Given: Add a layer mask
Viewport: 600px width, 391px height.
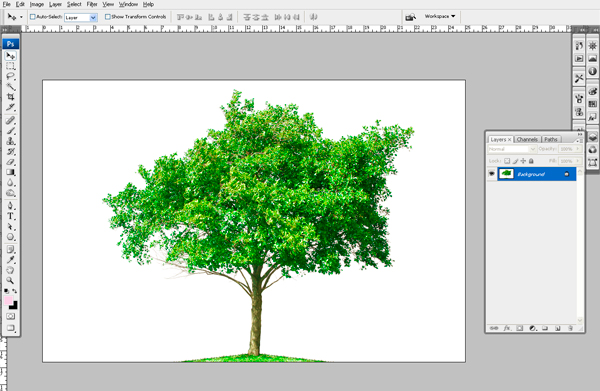Looking at the screenshot, I should pyautogui.click(x=520, y=328).
